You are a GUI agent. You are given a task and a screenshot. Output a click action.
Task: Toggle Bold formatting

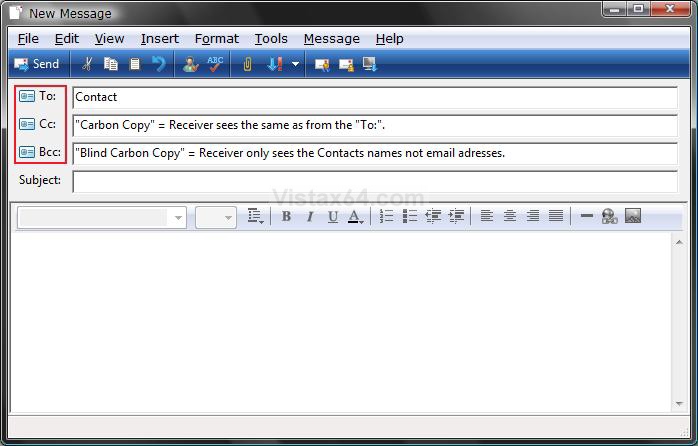click(286, 216)
